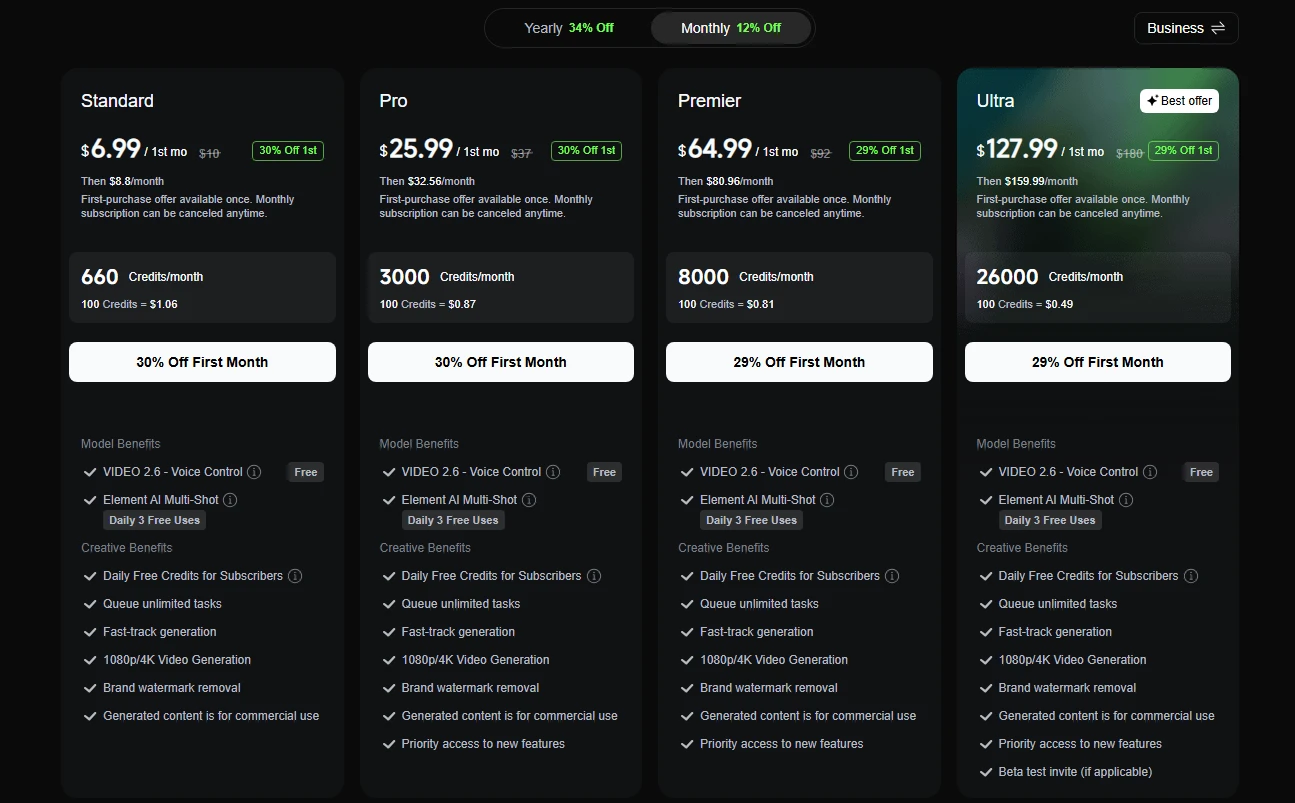Open info icon for Pro plan's Daily Free Credits
This screenshot has width=1295, height=803.
coord(594,576)
